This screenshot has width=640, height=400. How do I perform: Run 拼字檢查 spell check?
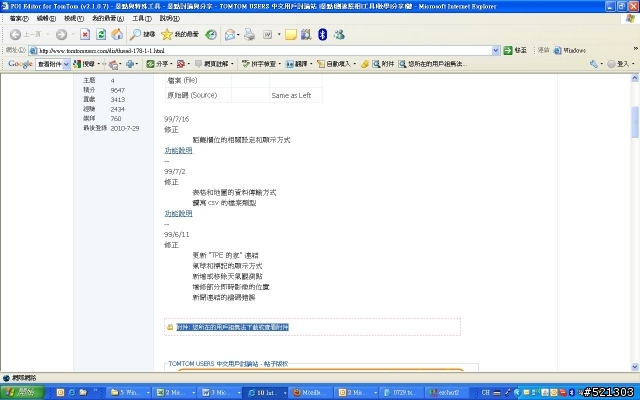tap(259, 64)
